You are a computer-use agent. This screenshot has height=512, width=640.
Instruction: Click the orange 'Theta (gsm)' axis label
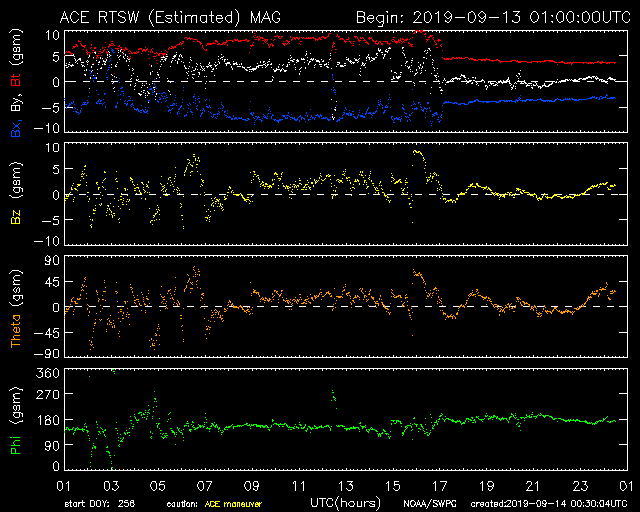(16, 309)
